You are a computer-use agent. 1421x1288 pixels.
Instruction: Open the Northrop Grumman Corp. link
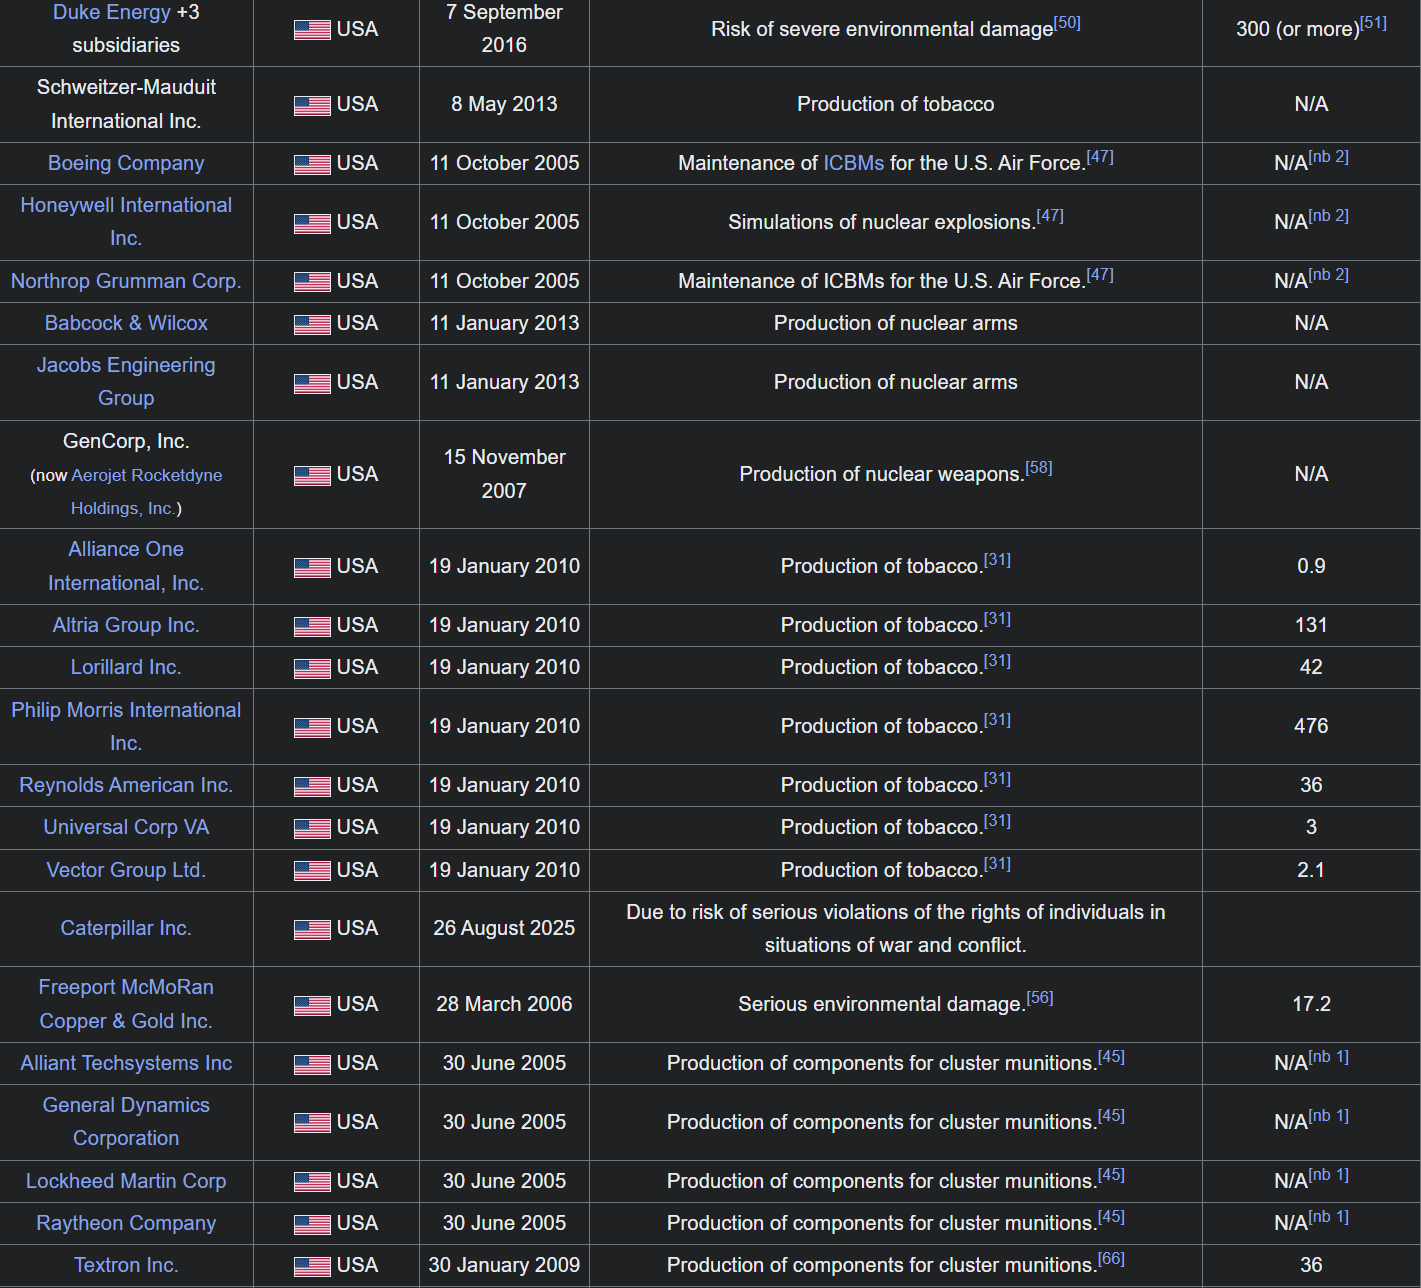(126, 281)
